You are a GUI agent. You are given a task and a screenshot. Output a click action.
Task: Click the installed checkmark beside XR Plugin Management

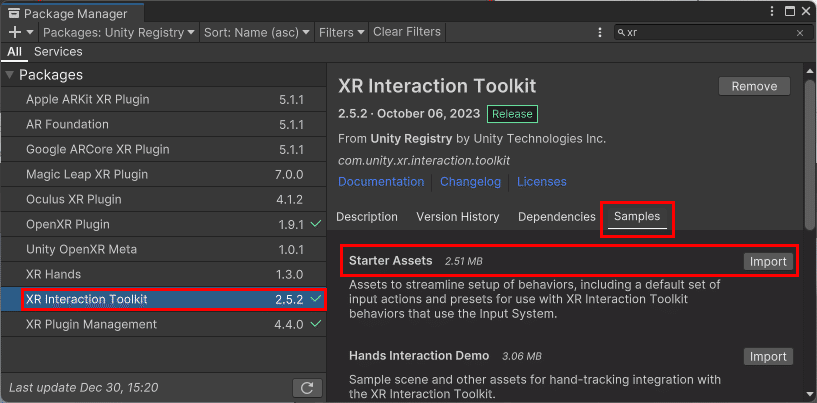click(x=316, y=324)
